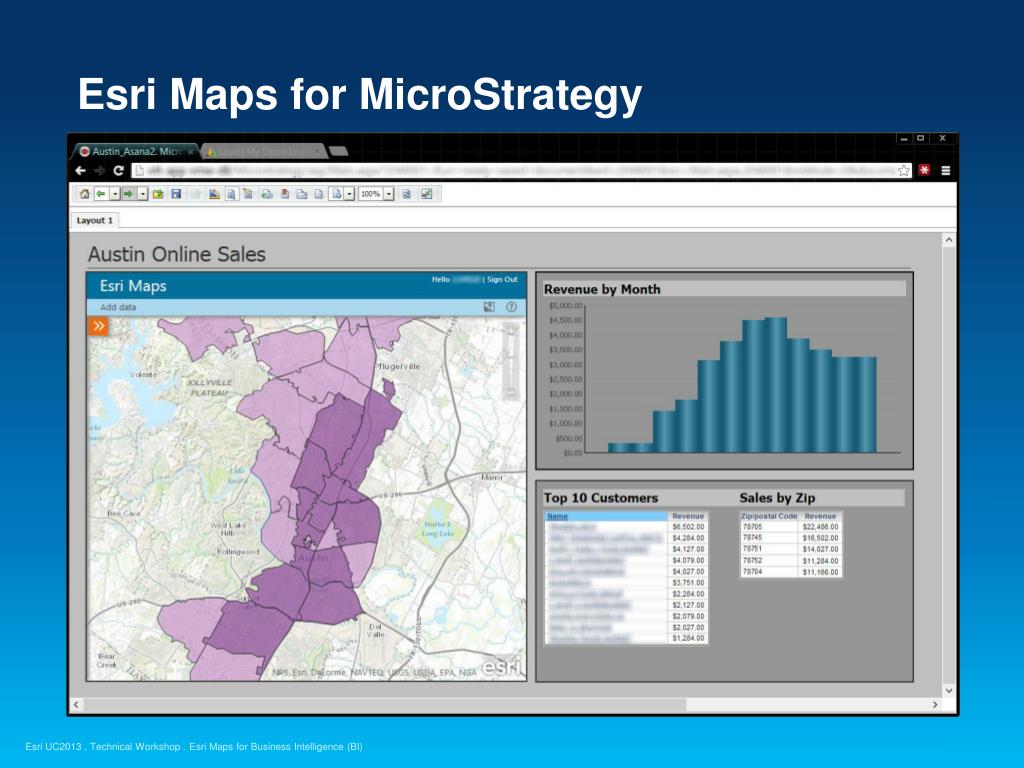Open the 100% zoom level dropdown
The image size is (1024, 768).
tap(389, 194)
